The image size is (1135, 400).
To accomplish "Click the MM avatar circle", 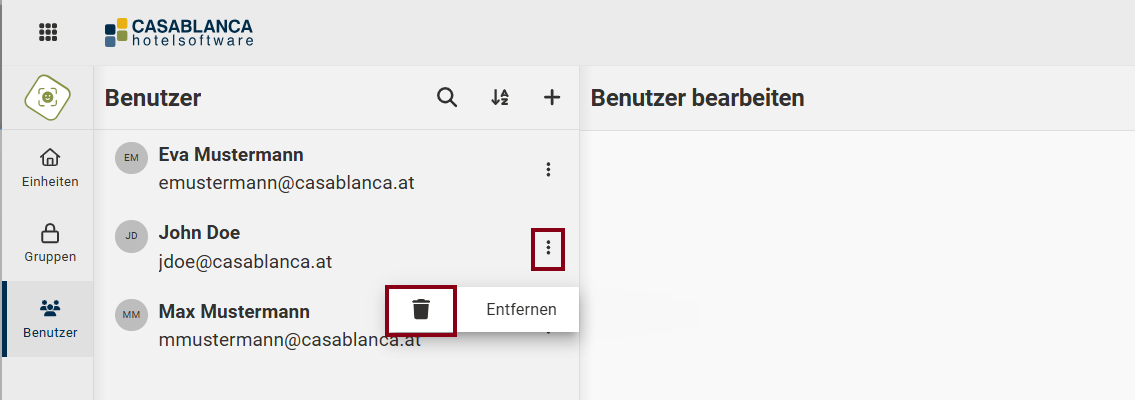I will click(131, 314).
